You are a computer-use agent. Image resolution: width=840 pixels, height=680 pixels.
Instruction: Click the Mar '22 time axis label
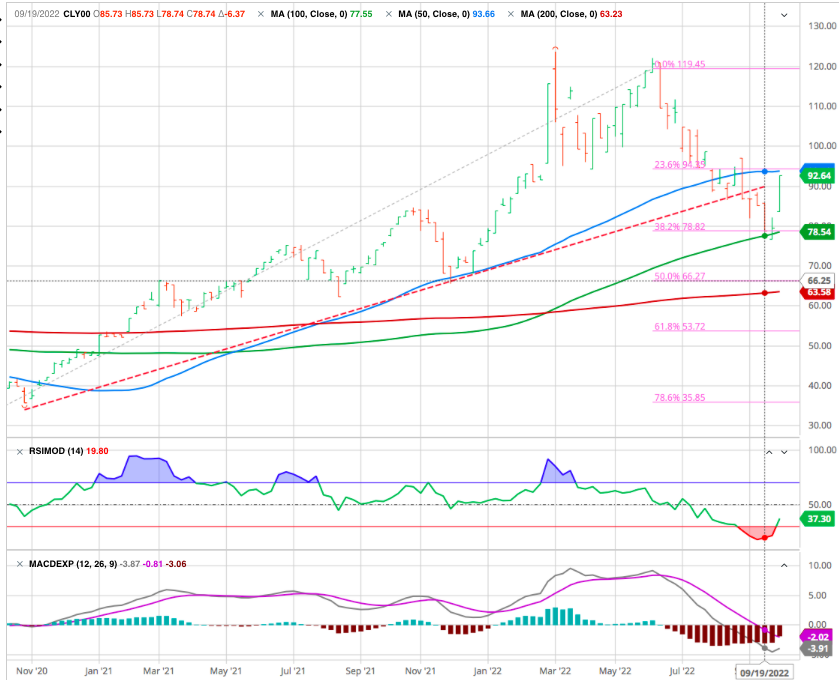555,671
